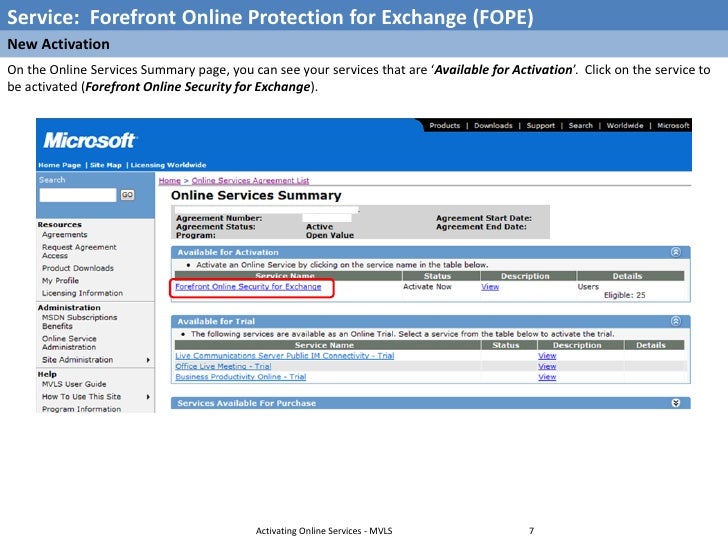Viewport: 728px width, 546px height.
Task: Open Office Live Meeting - Trial link
Action: (223, 366)
